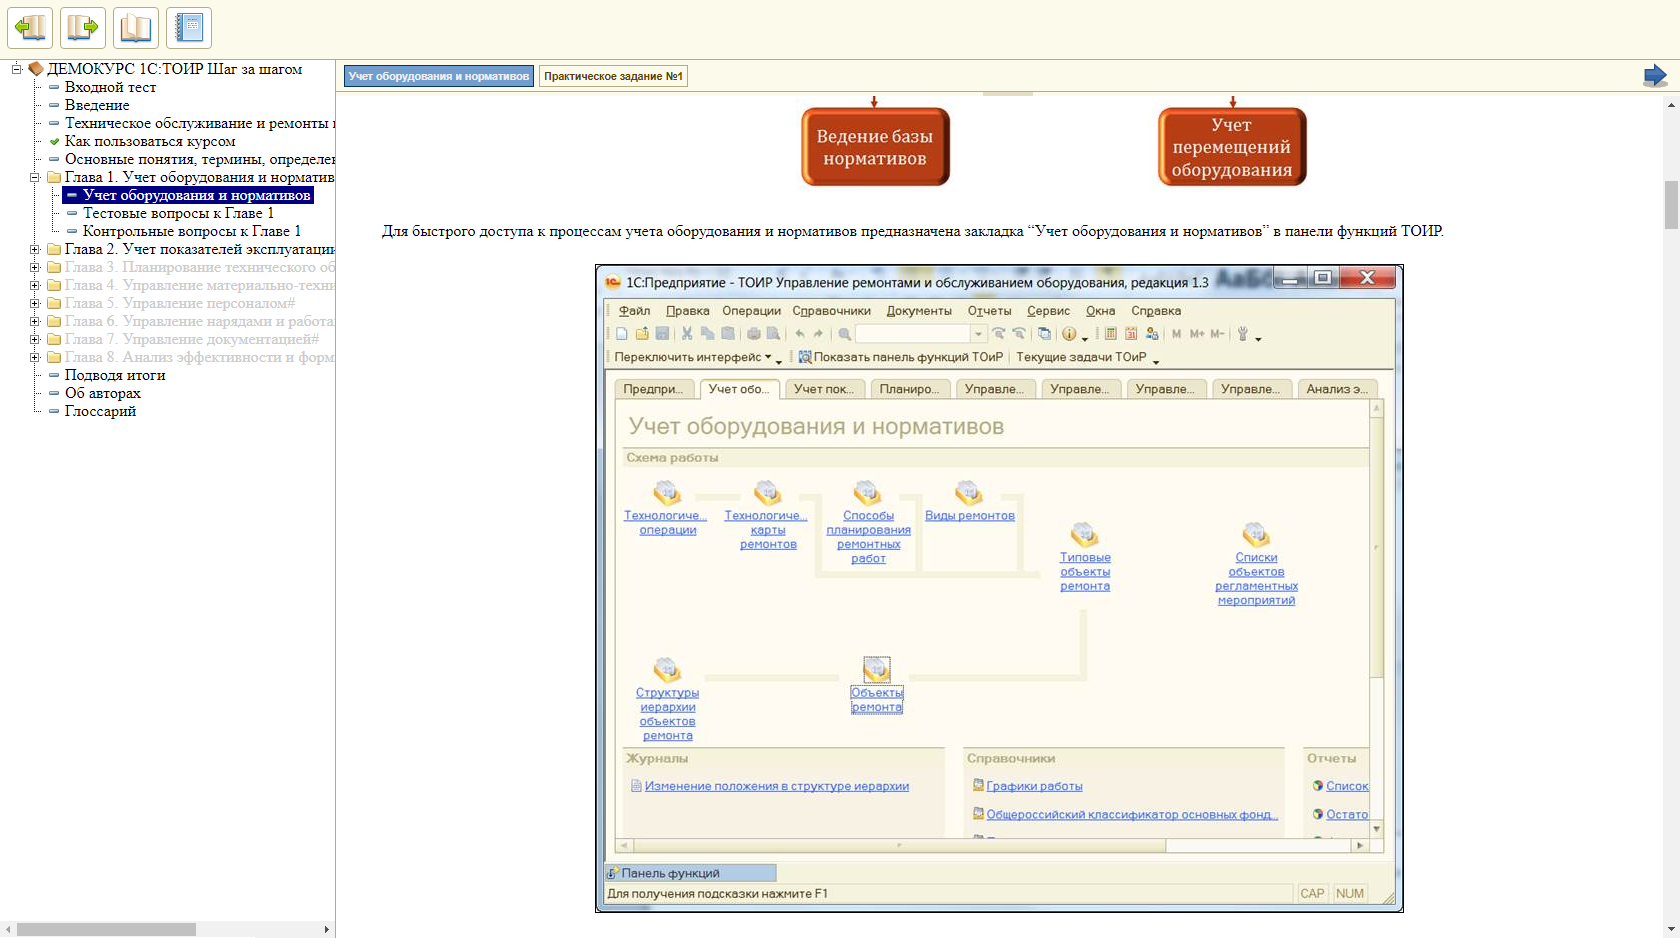Screen dimensions: 1680x938
Task: Select the 'Анализ э...' tab in 1C function panel
Action: coord(1337,389)
